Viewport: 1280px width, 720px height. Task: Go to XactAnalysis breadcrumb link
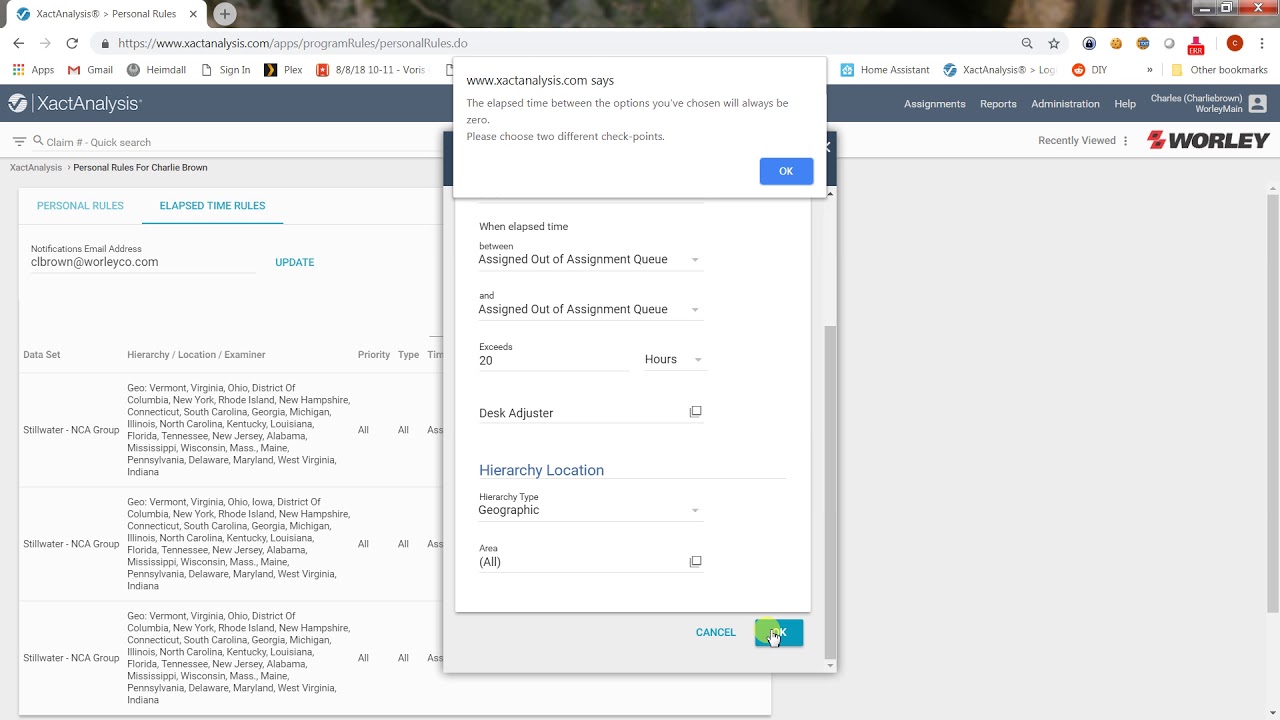click(x=36, y=167)
